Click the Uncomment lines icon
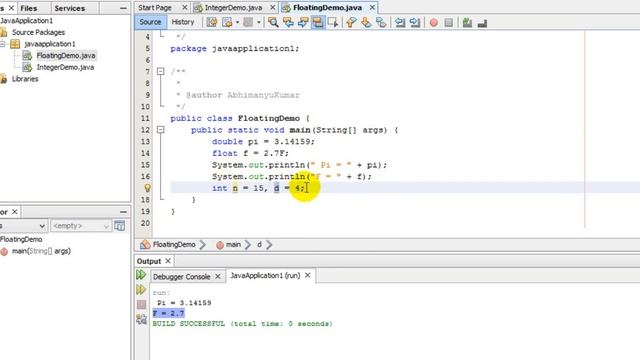This screenshot has width=640, height=360. pos(482,23)
